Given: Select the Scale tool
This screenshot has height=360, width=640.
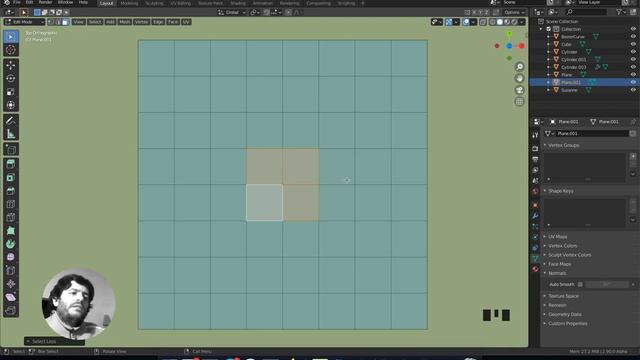Looking at the screenshot, I should click(11, 92).
